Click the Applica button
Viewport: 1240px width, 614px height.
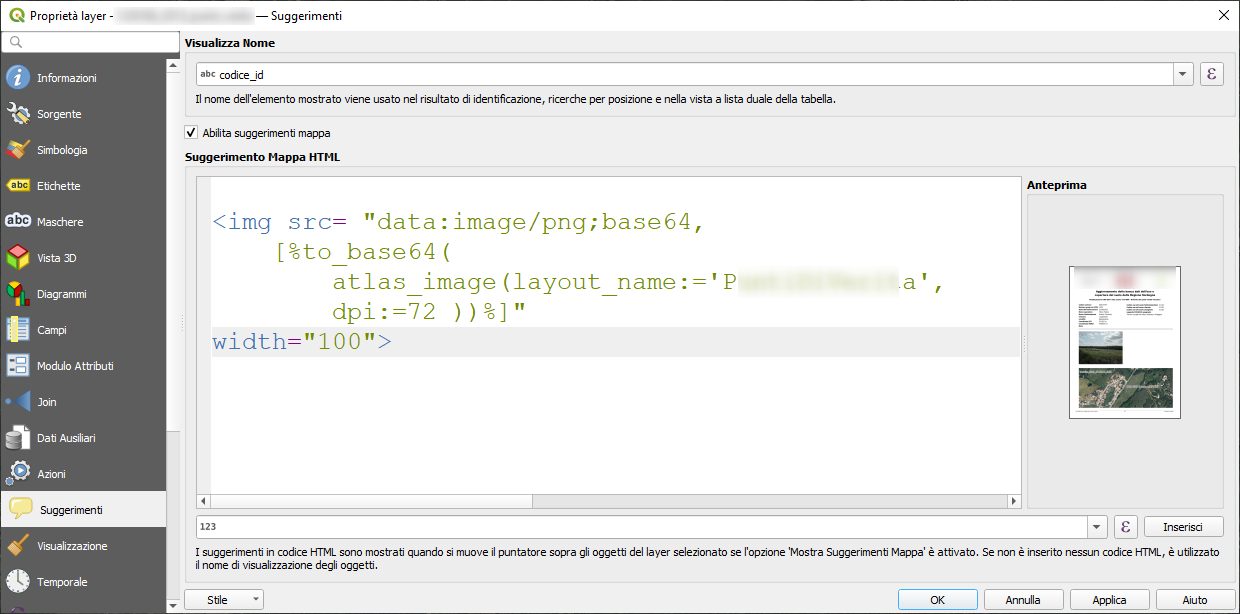point(1110,600)
